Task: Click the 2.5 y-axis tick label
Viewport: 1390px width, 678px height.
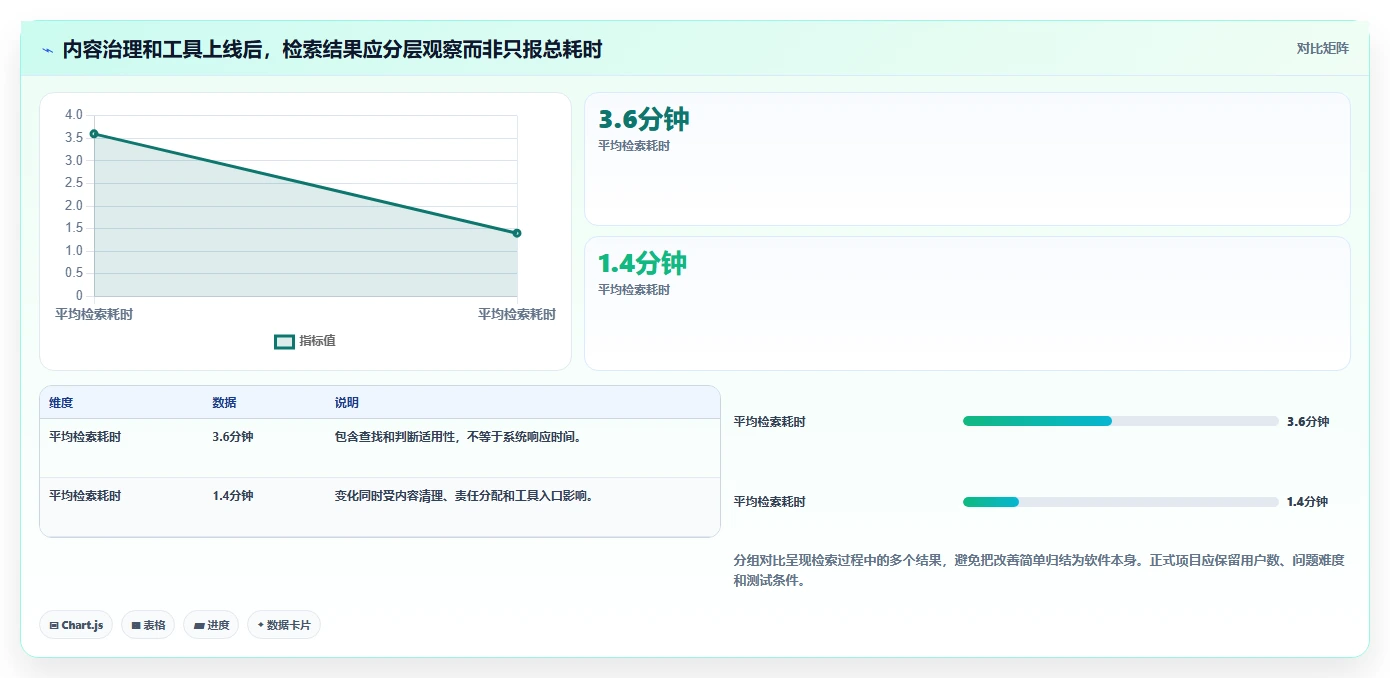Action: pyautogui.click(x=73, y=183)
